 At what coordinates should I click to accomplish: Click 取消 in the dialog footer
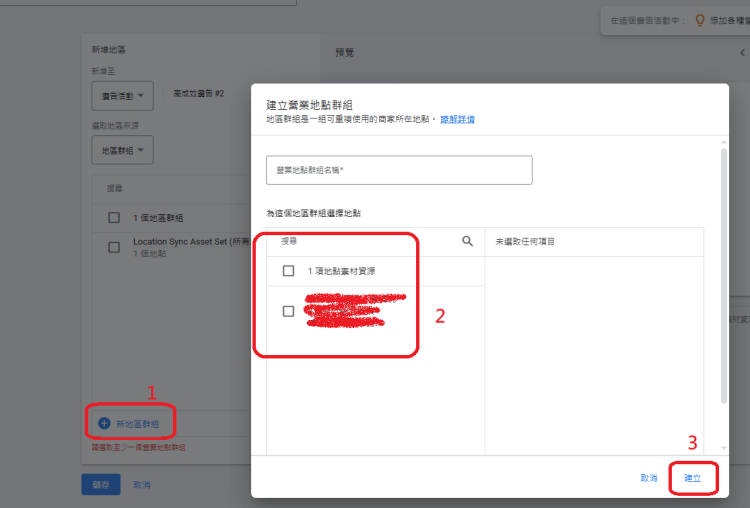[x=649, y=478]
